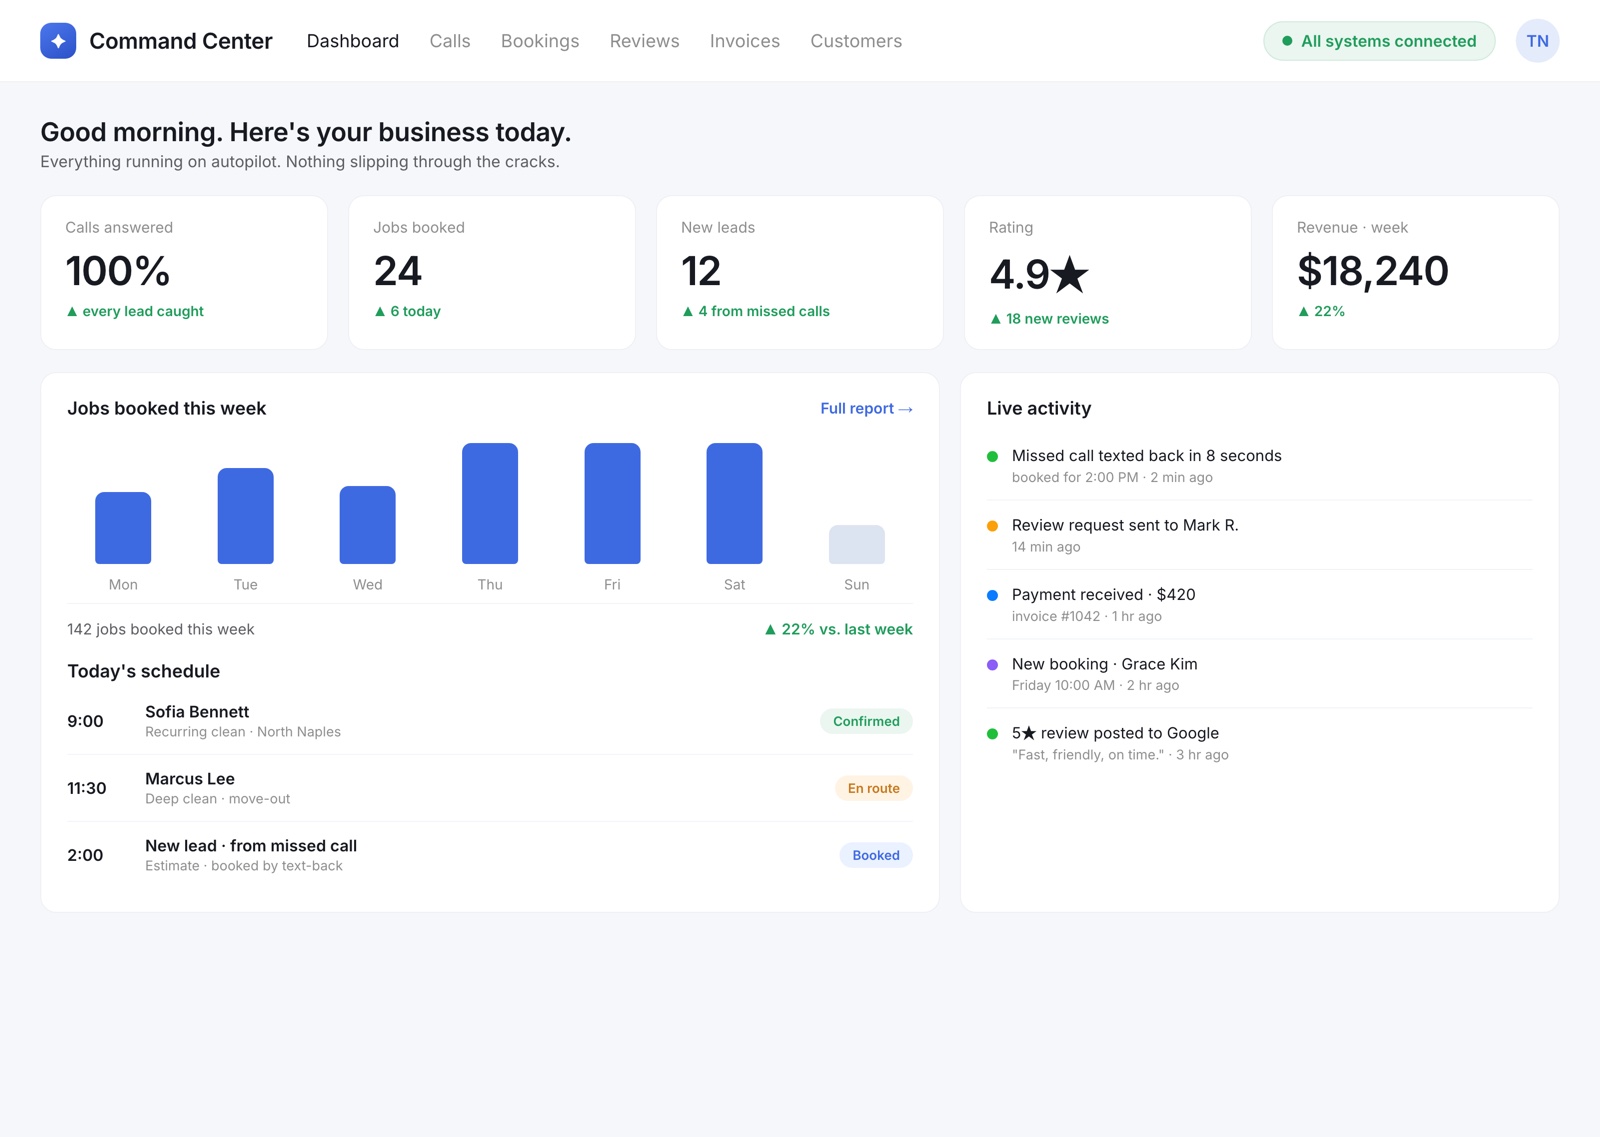Click the 'Jobs booked this week' heading
The width and height of the screenshot is (1600, 1137).
click(167, 408)
